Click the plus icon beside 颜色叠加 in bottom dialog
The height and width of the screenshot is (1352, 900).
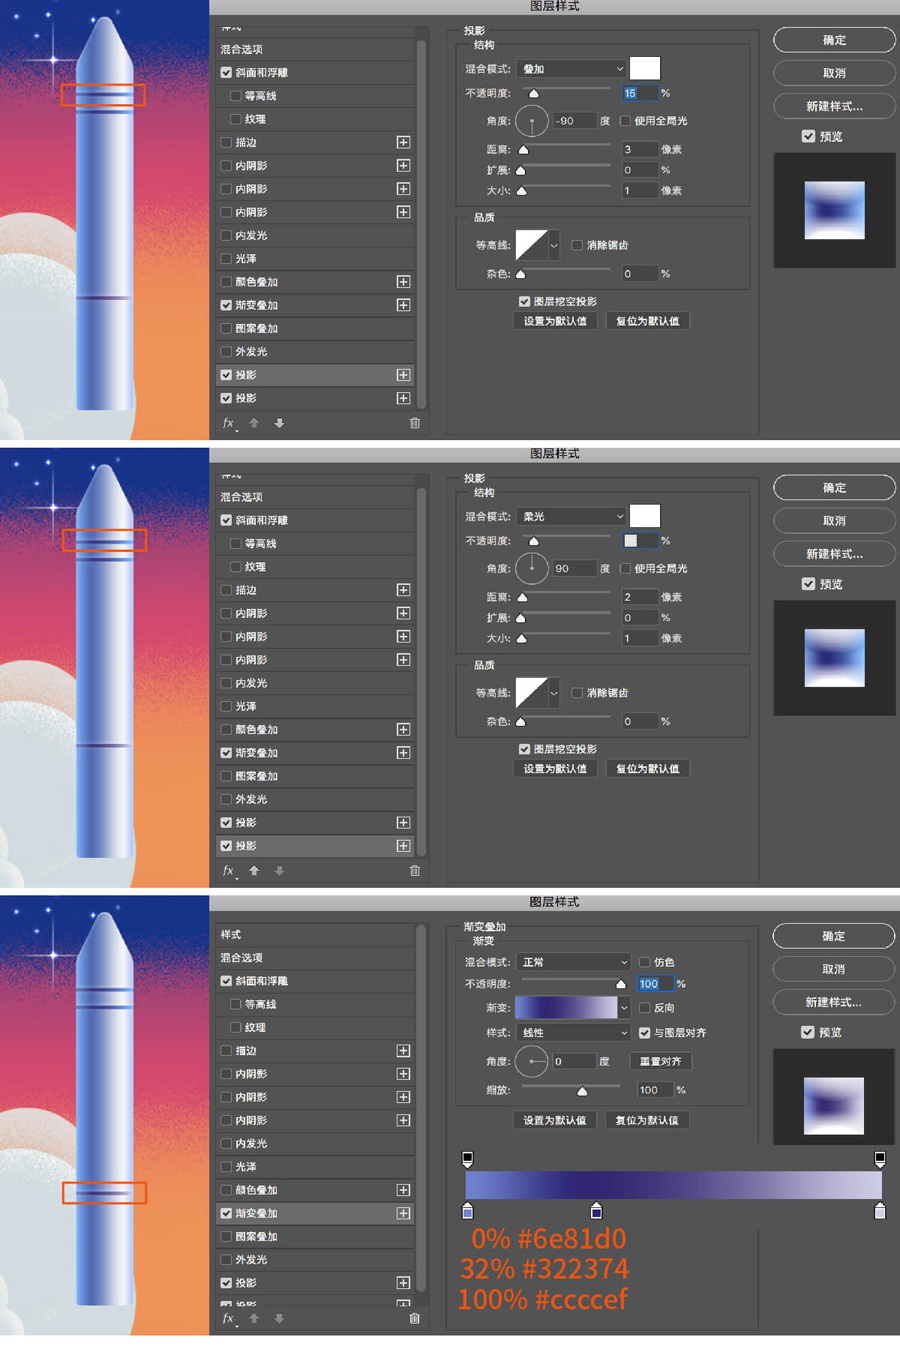pos(403,1190)
